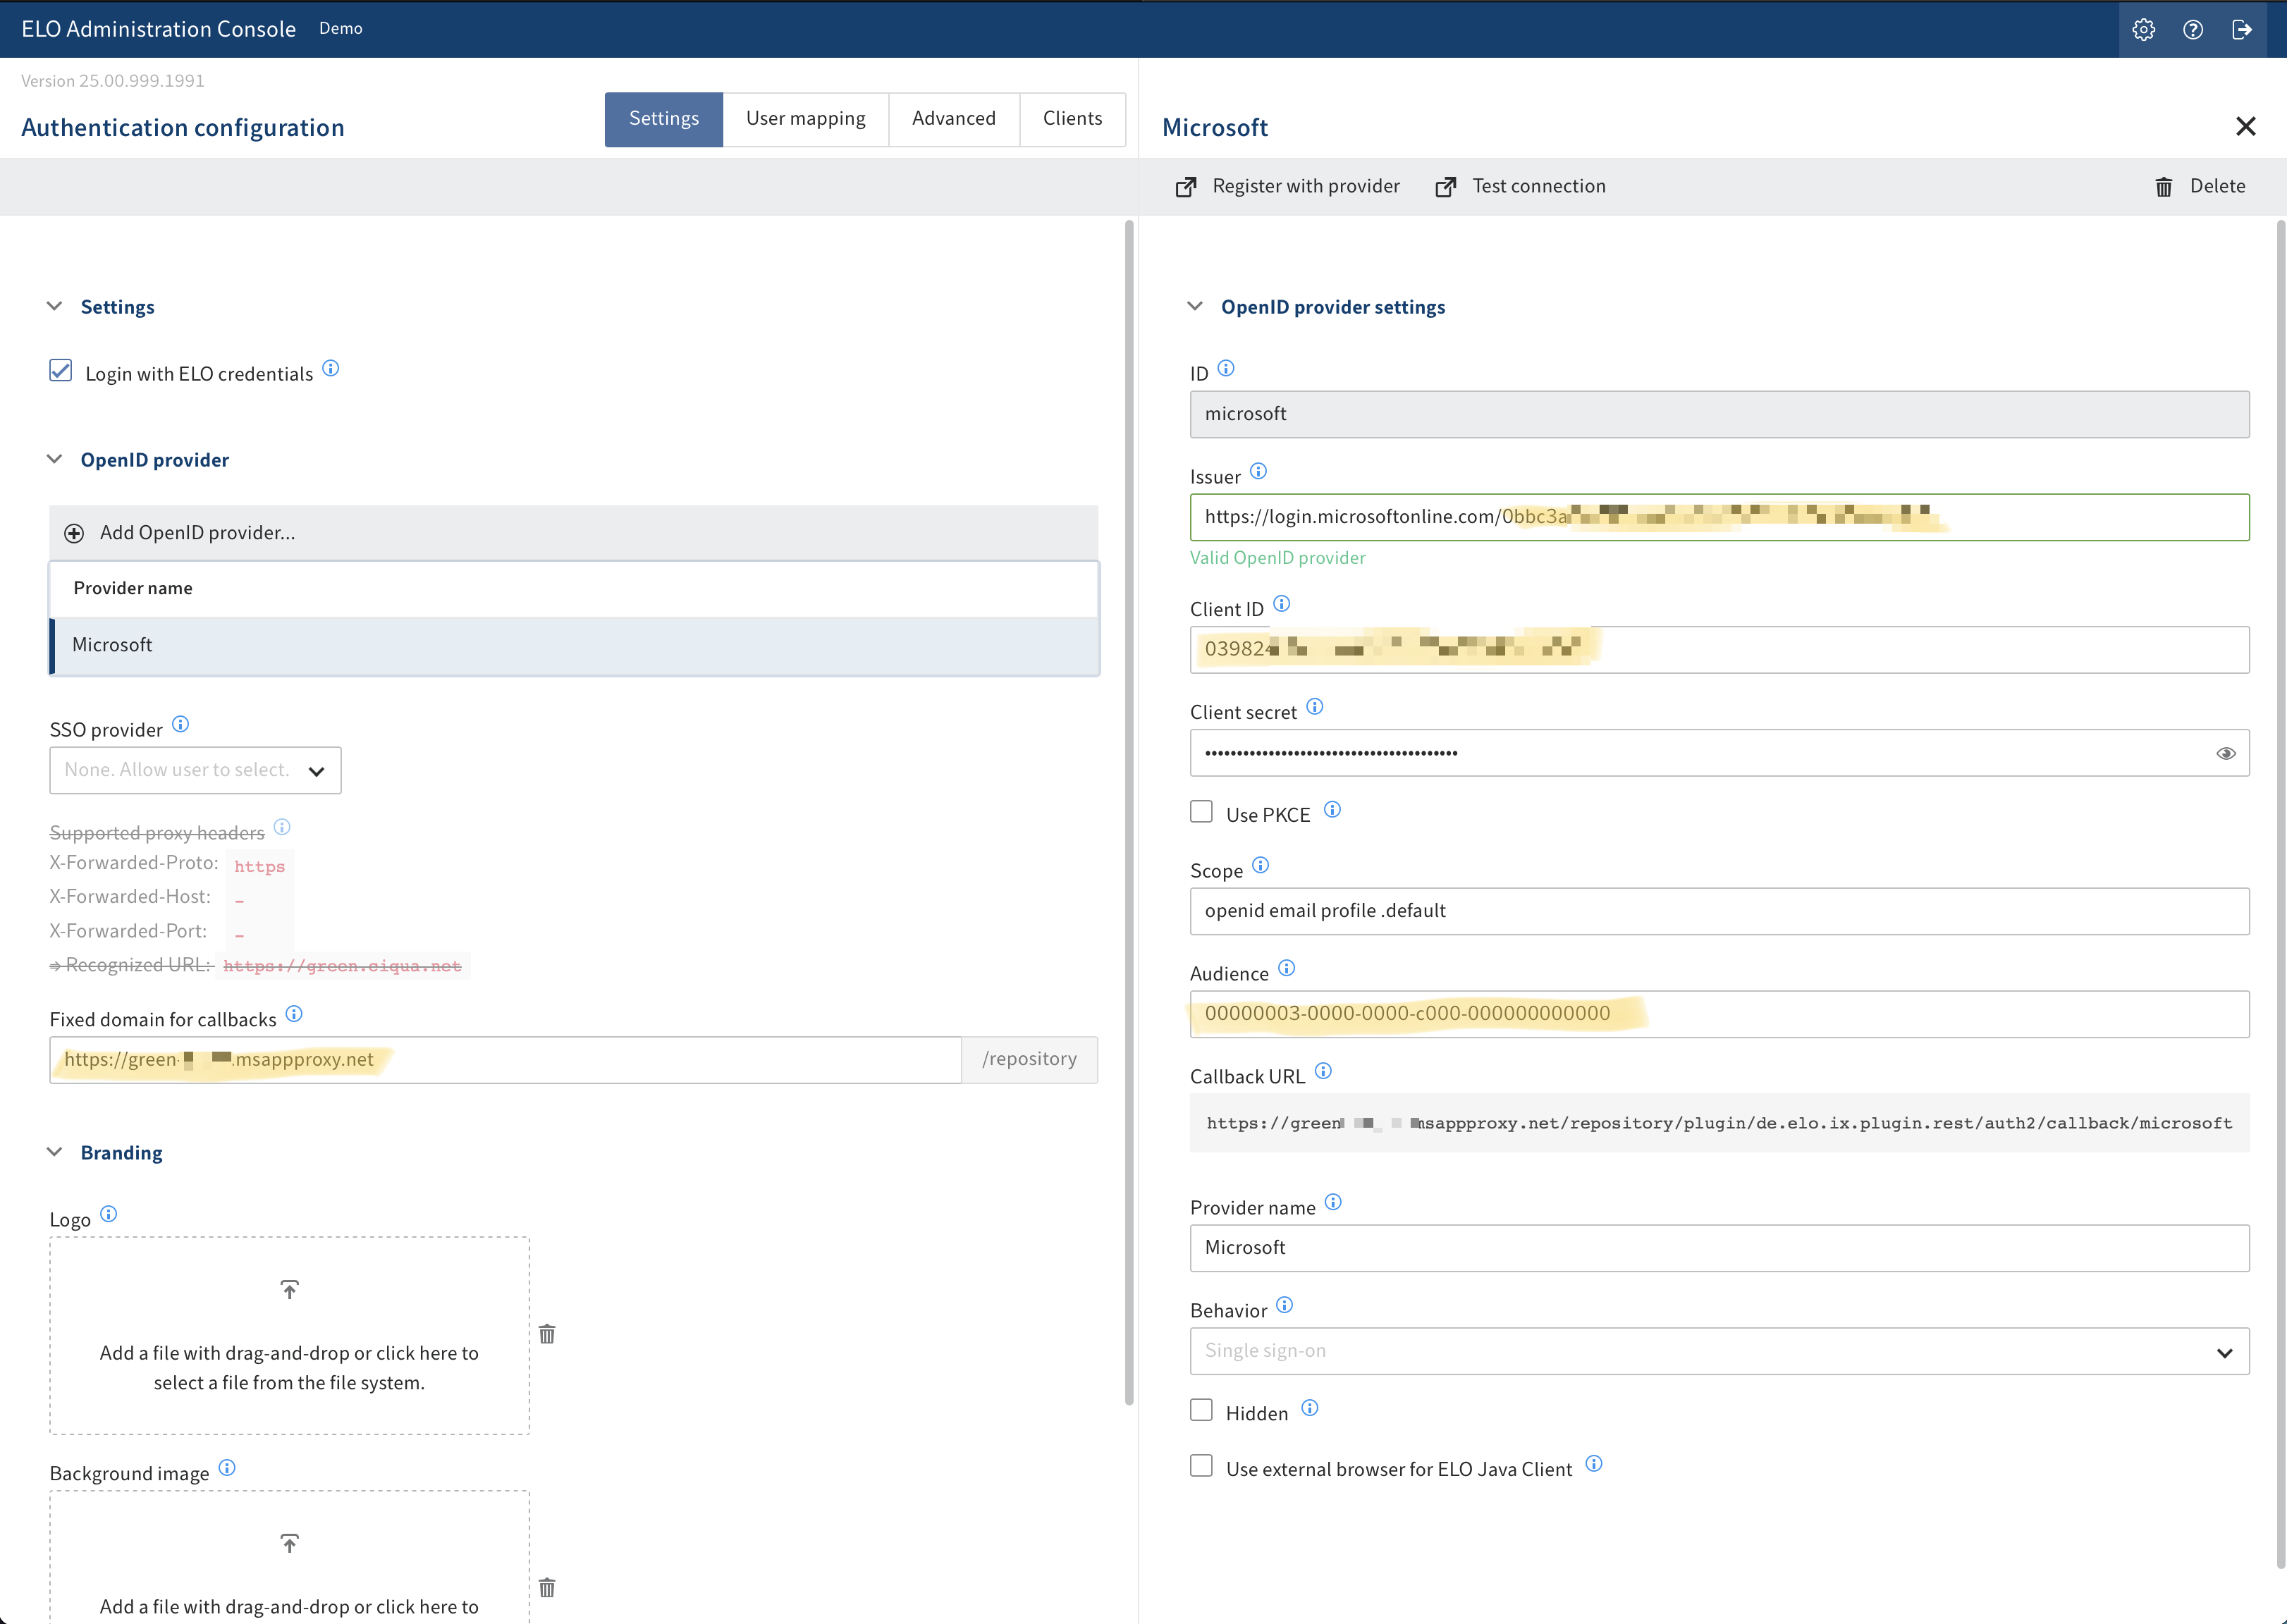Image resolution: width=2287 pixels, height=1624 pixels.
Task: Show info for Supported proxy headers
Action: click(282, 827)
